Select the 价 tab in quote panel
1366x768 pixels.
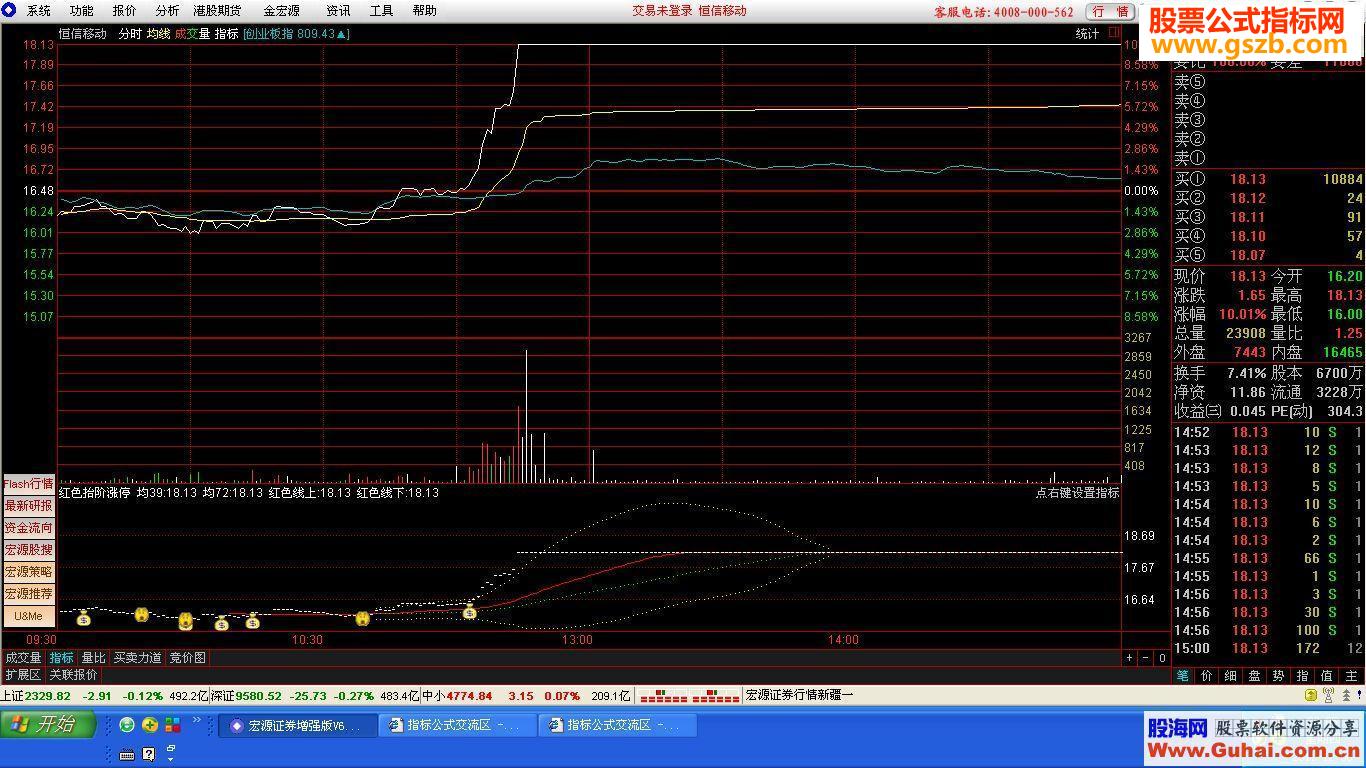tap(1207, 676)
